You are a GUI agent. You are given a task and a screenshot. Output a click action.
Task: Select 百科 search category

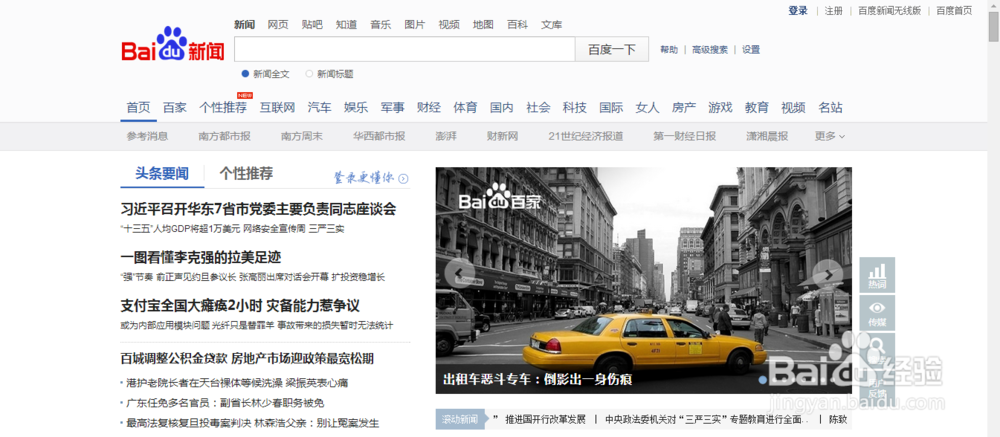[x=517, y=25]
